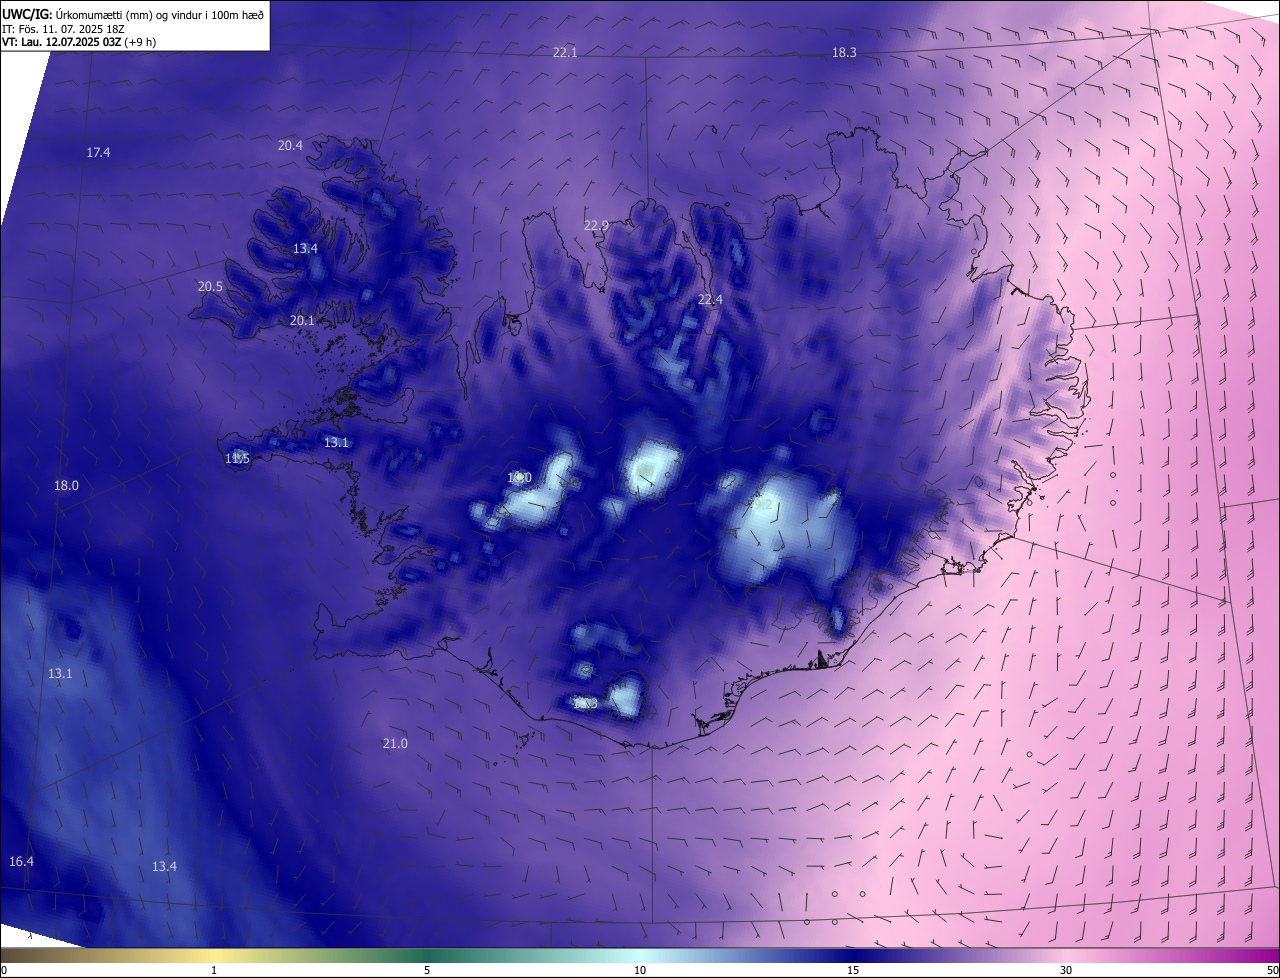Click the color scale tick labeled 15
1280x978 pixels.
[853, 970]
